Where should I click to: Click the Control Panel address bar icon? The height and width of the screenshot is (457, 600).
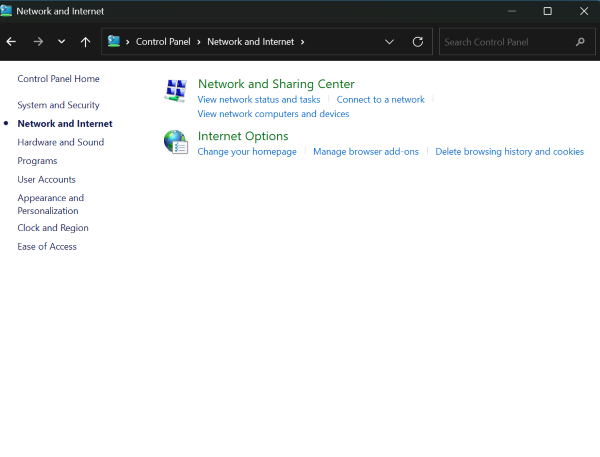[114, 42]
